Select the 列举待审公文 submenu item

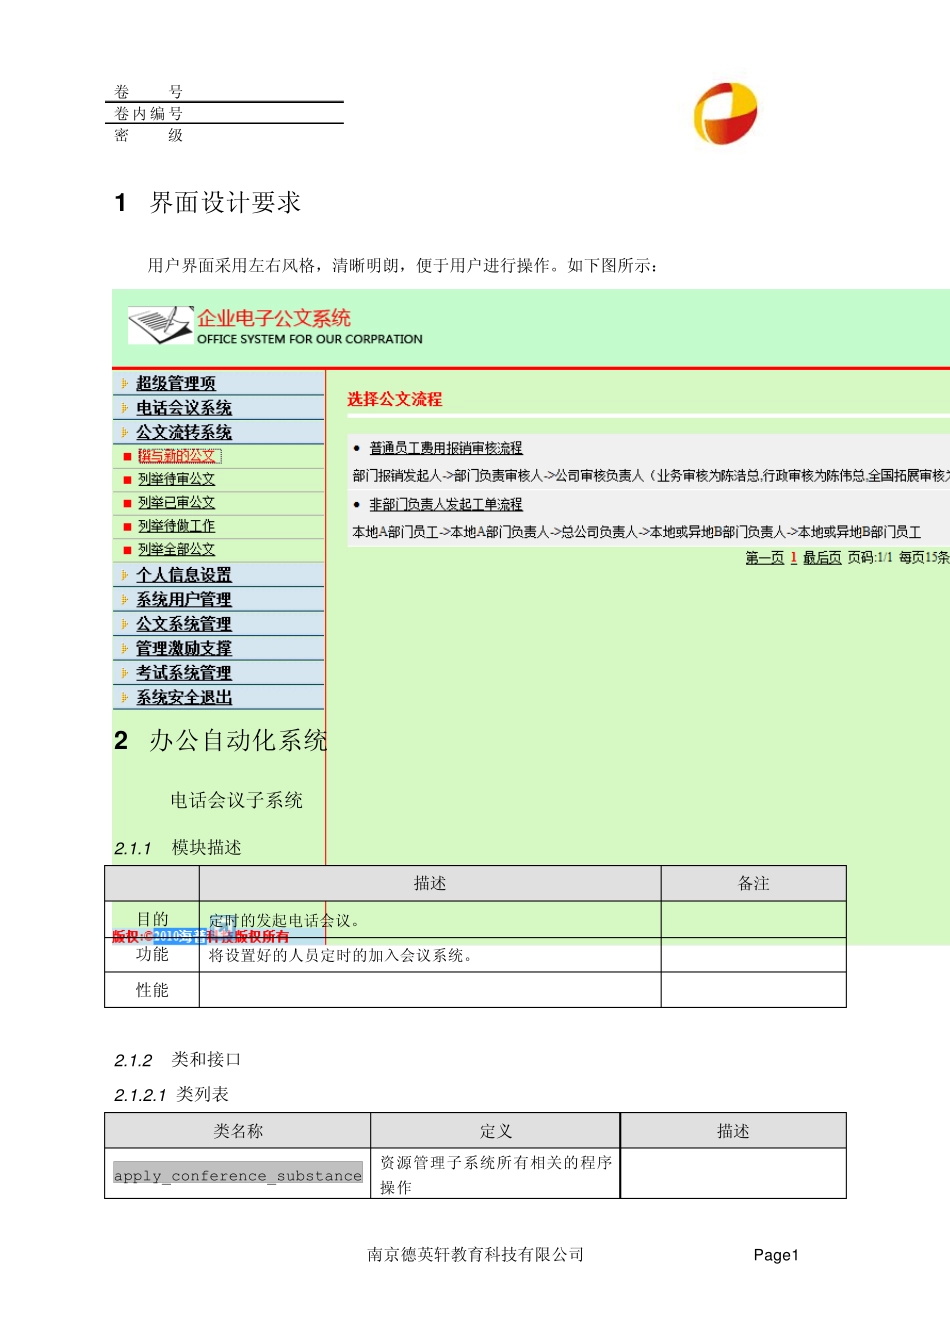[177, 479]
